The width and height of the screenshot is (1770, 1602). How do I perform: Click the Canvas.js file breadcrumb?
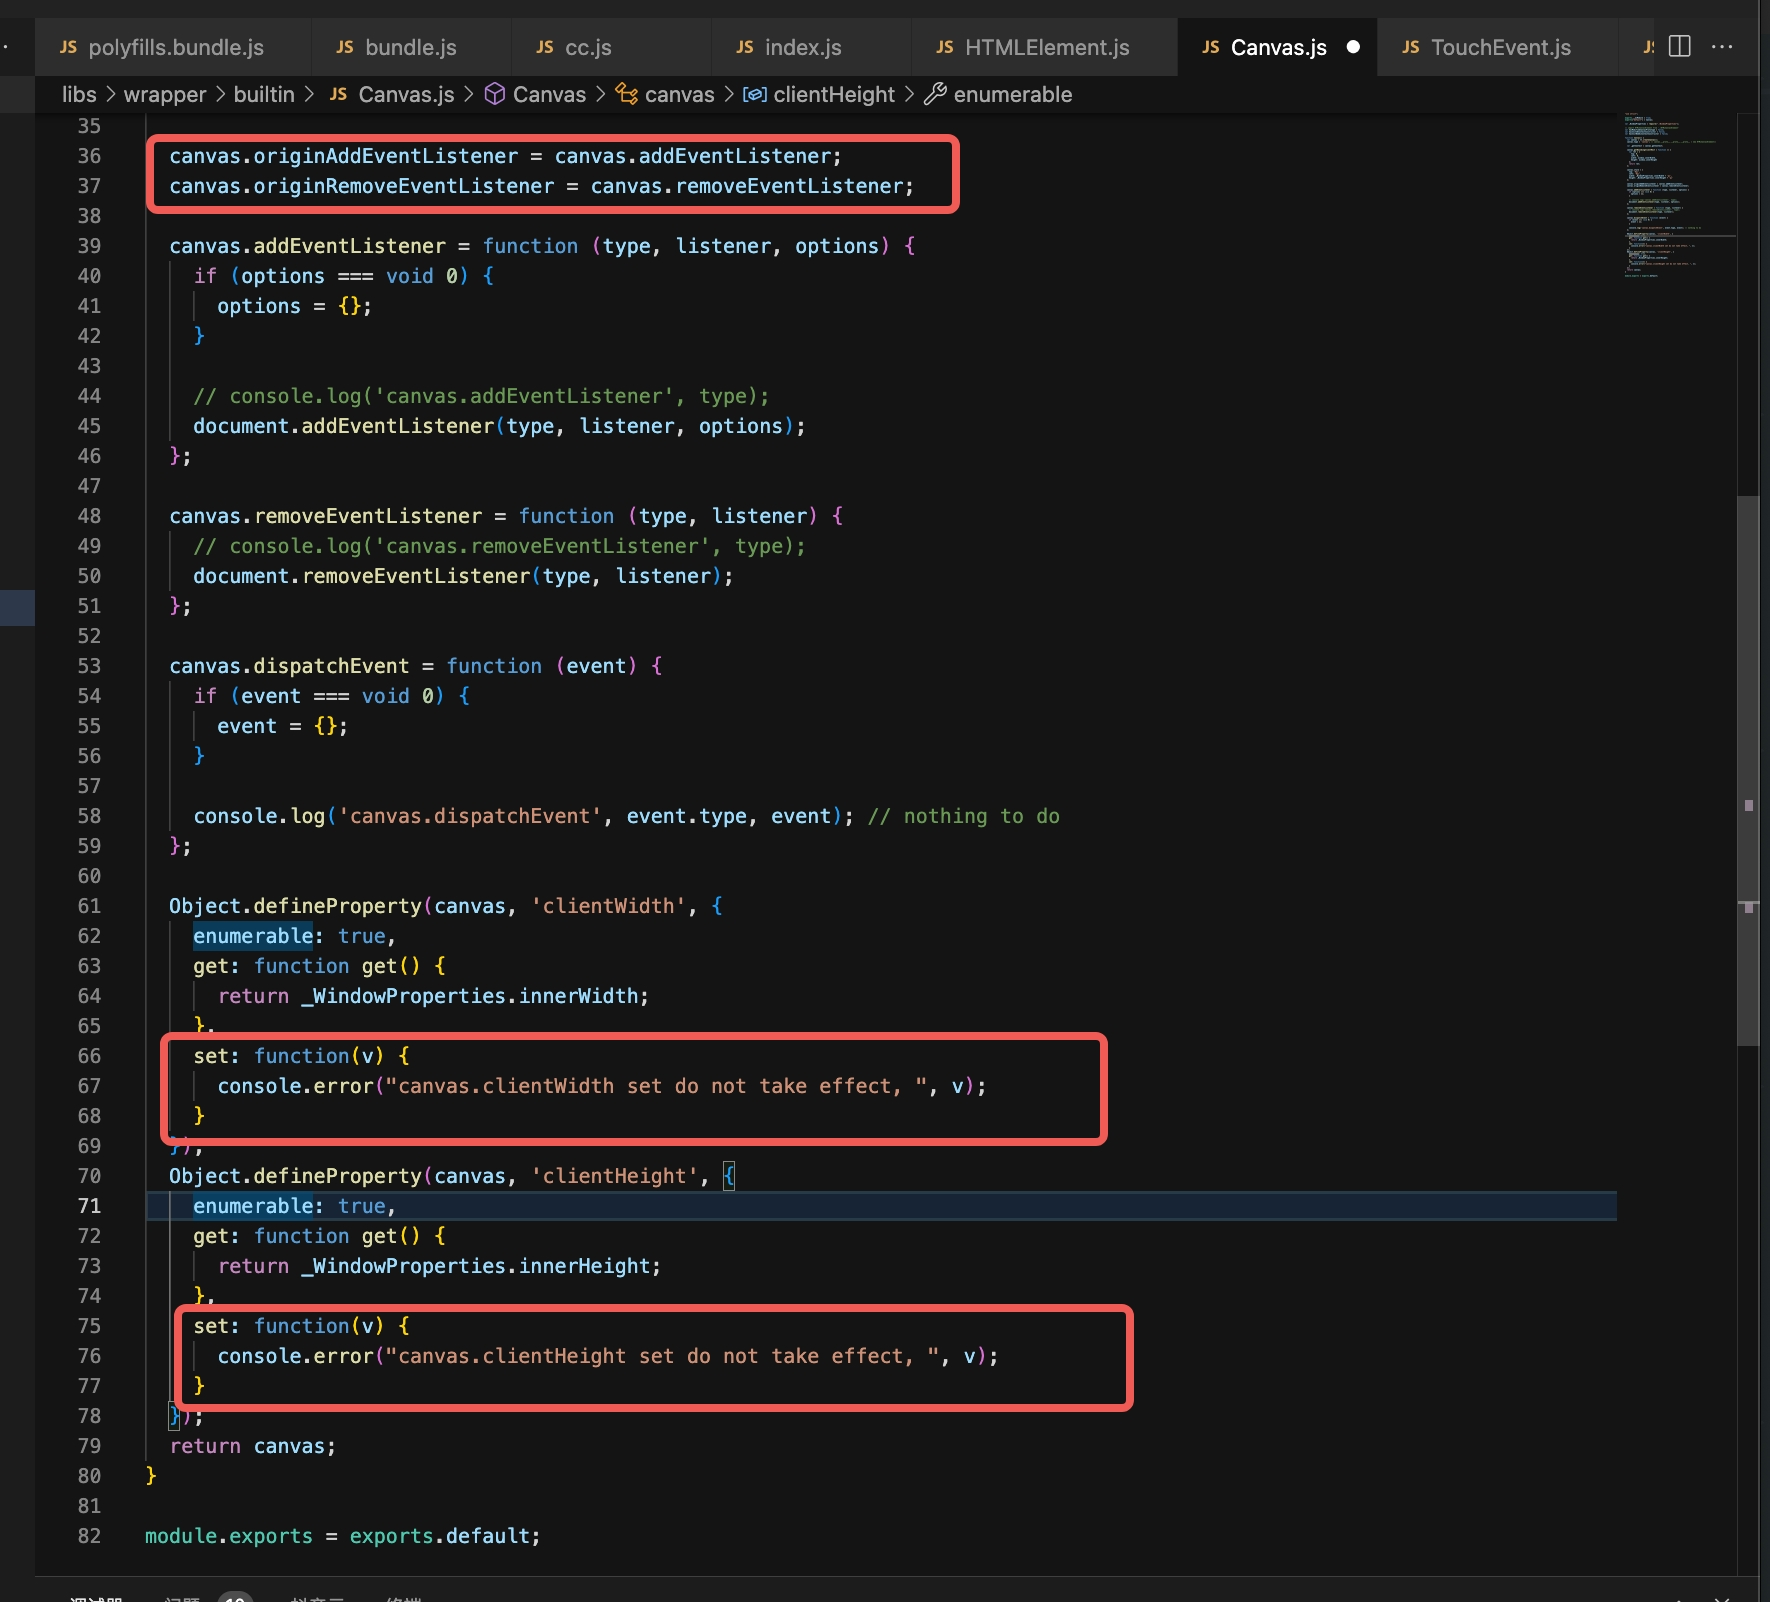pos(405,95)
